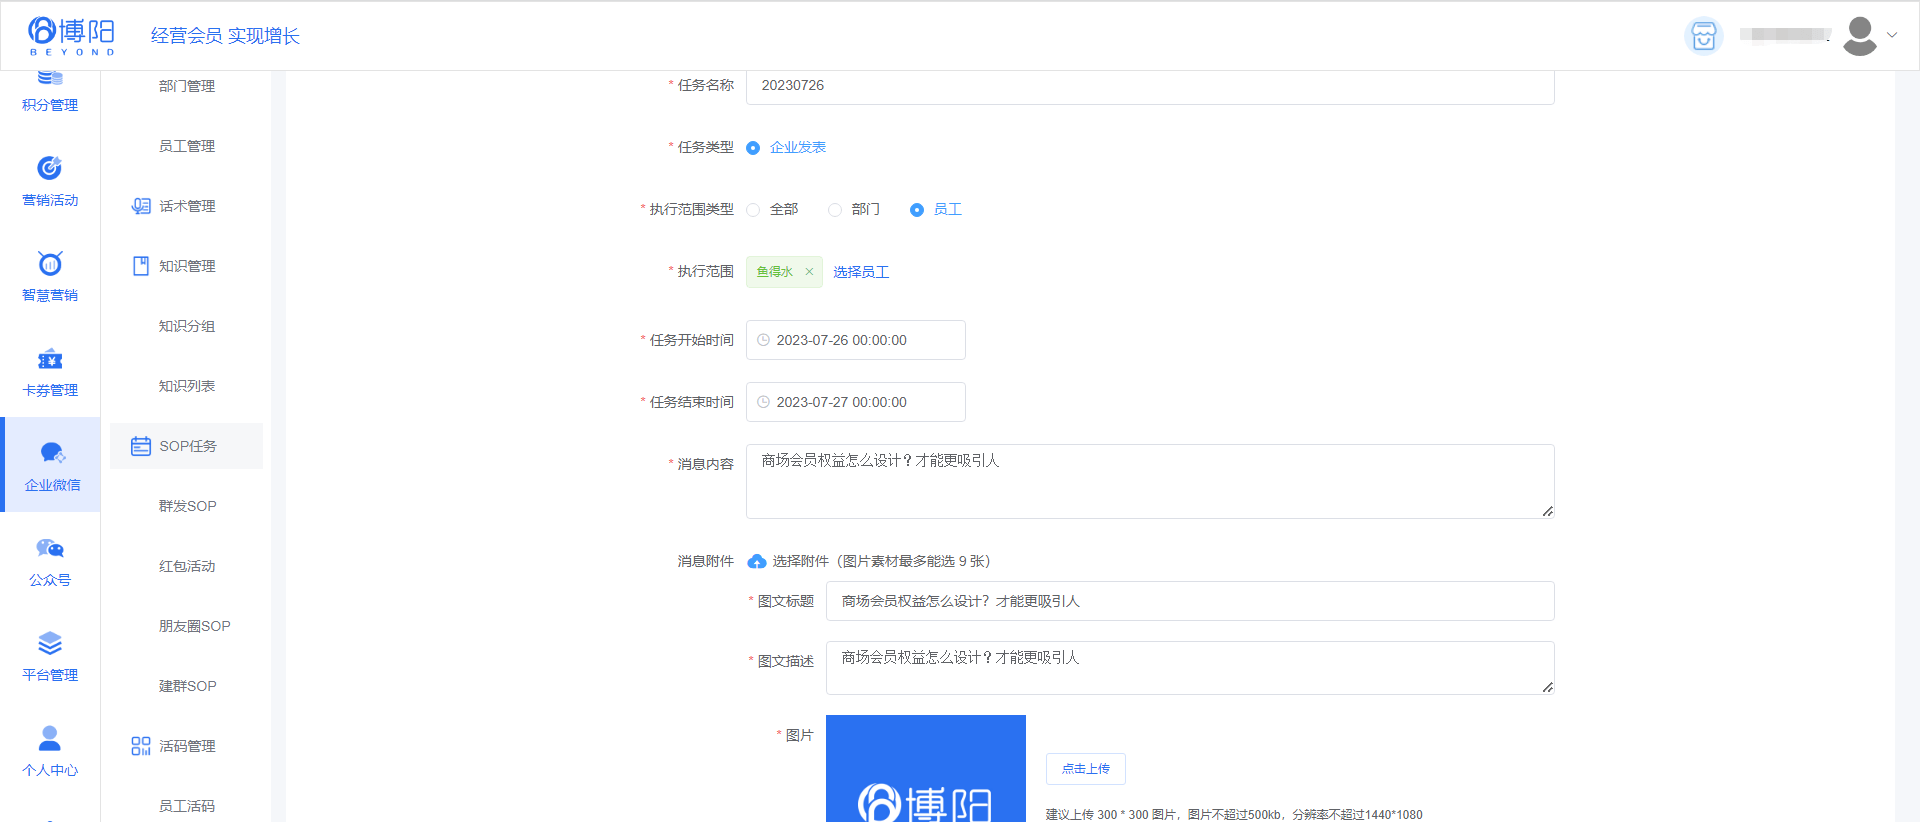This screenshot has width=1920, height=823.
Task: Click the 任务名称 input field
Action: tap(1150, 86)
